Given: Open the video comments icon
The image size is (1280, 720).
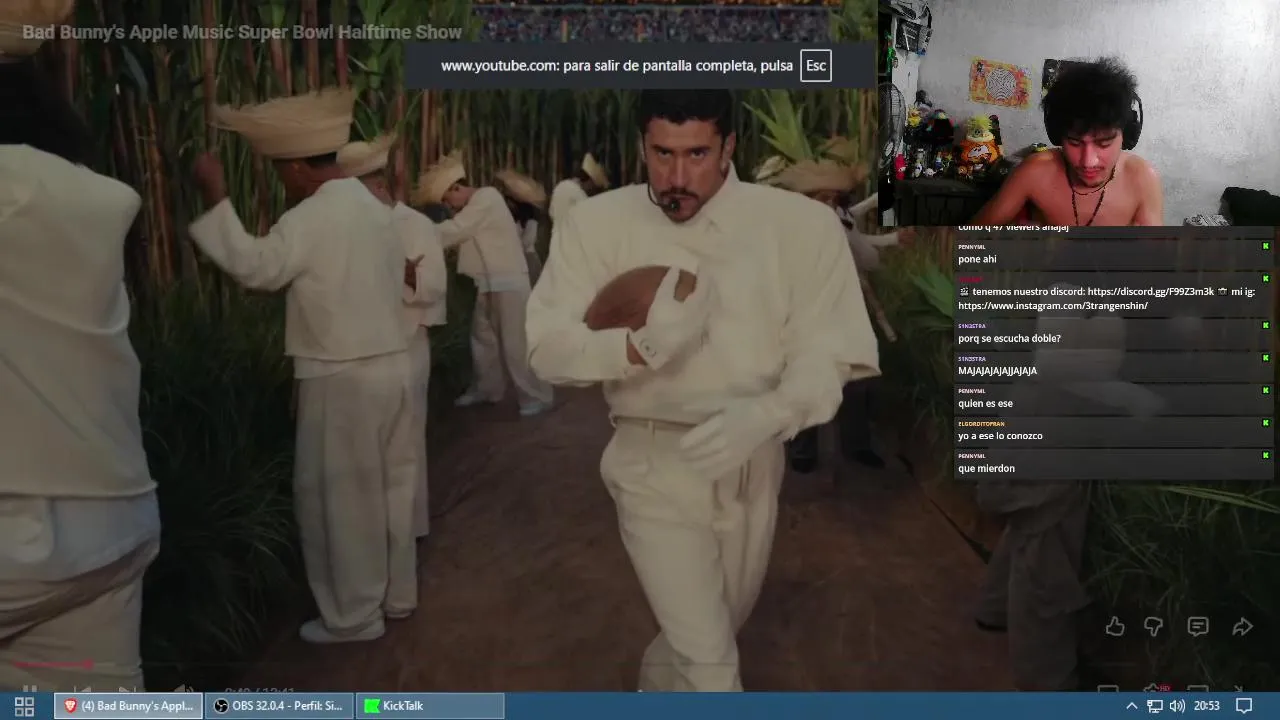Looking at the screenshot, I should [x=1198, y=626].
